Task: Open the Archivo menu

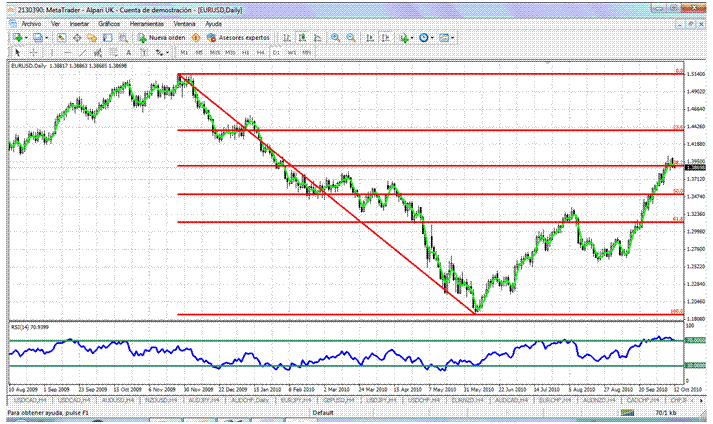Action: (x=20, y=22)
